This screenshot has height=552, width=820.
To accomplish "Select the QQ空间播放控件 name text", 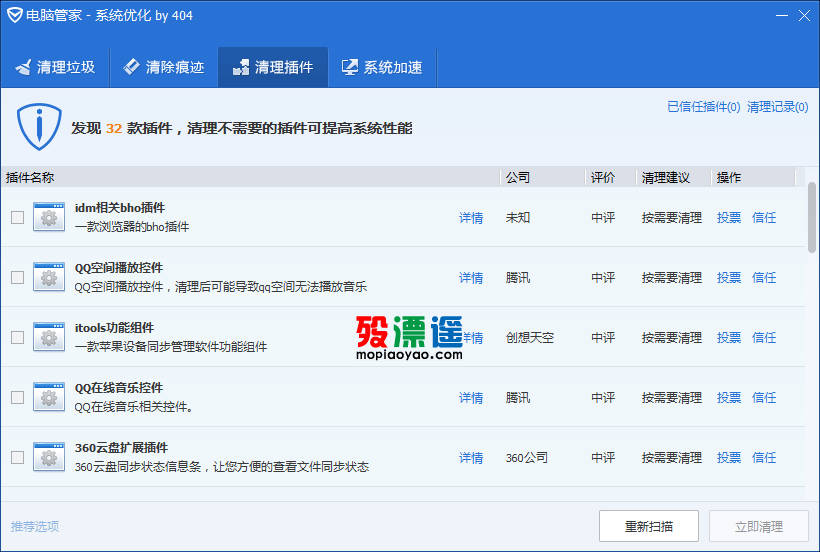I will (x=119, y=268).
